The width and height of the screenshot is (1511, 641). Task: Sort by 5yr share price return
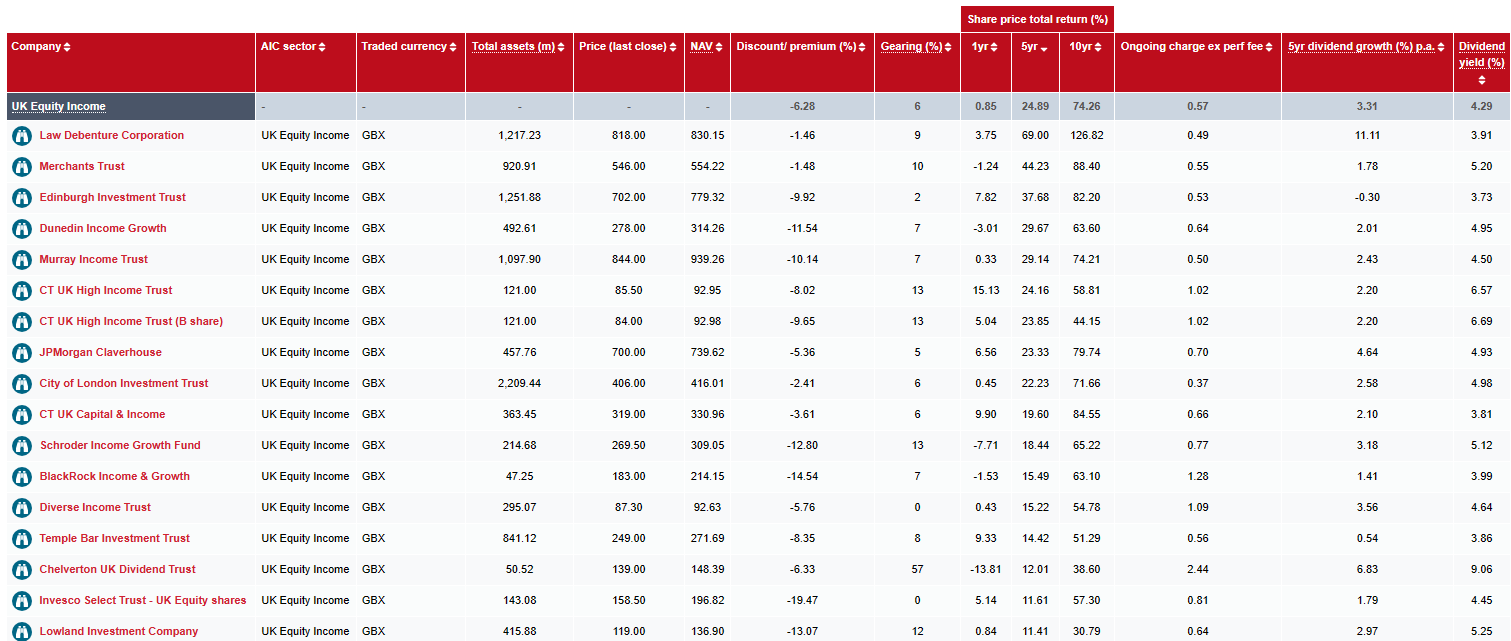[1035, 47]
